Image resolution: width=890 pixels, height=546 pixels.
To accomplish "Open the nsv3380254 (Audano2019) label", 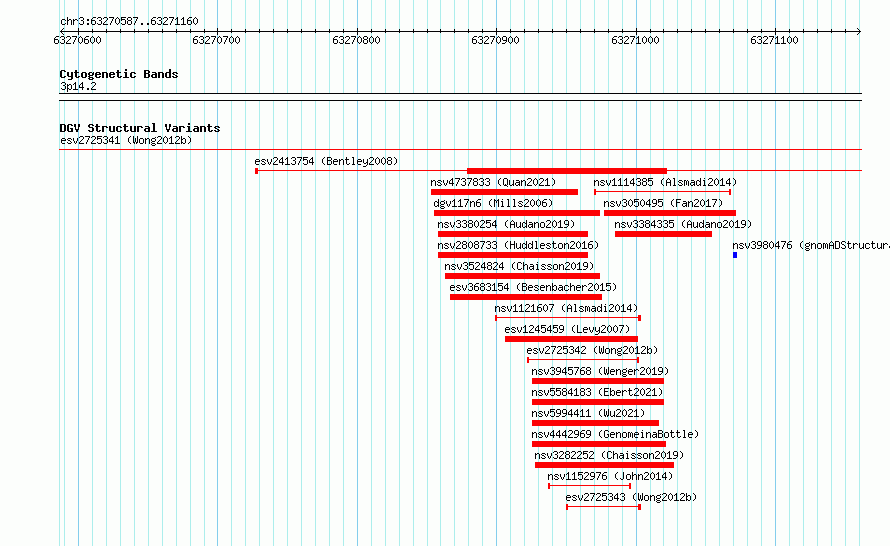I will (x=506, y=224).
